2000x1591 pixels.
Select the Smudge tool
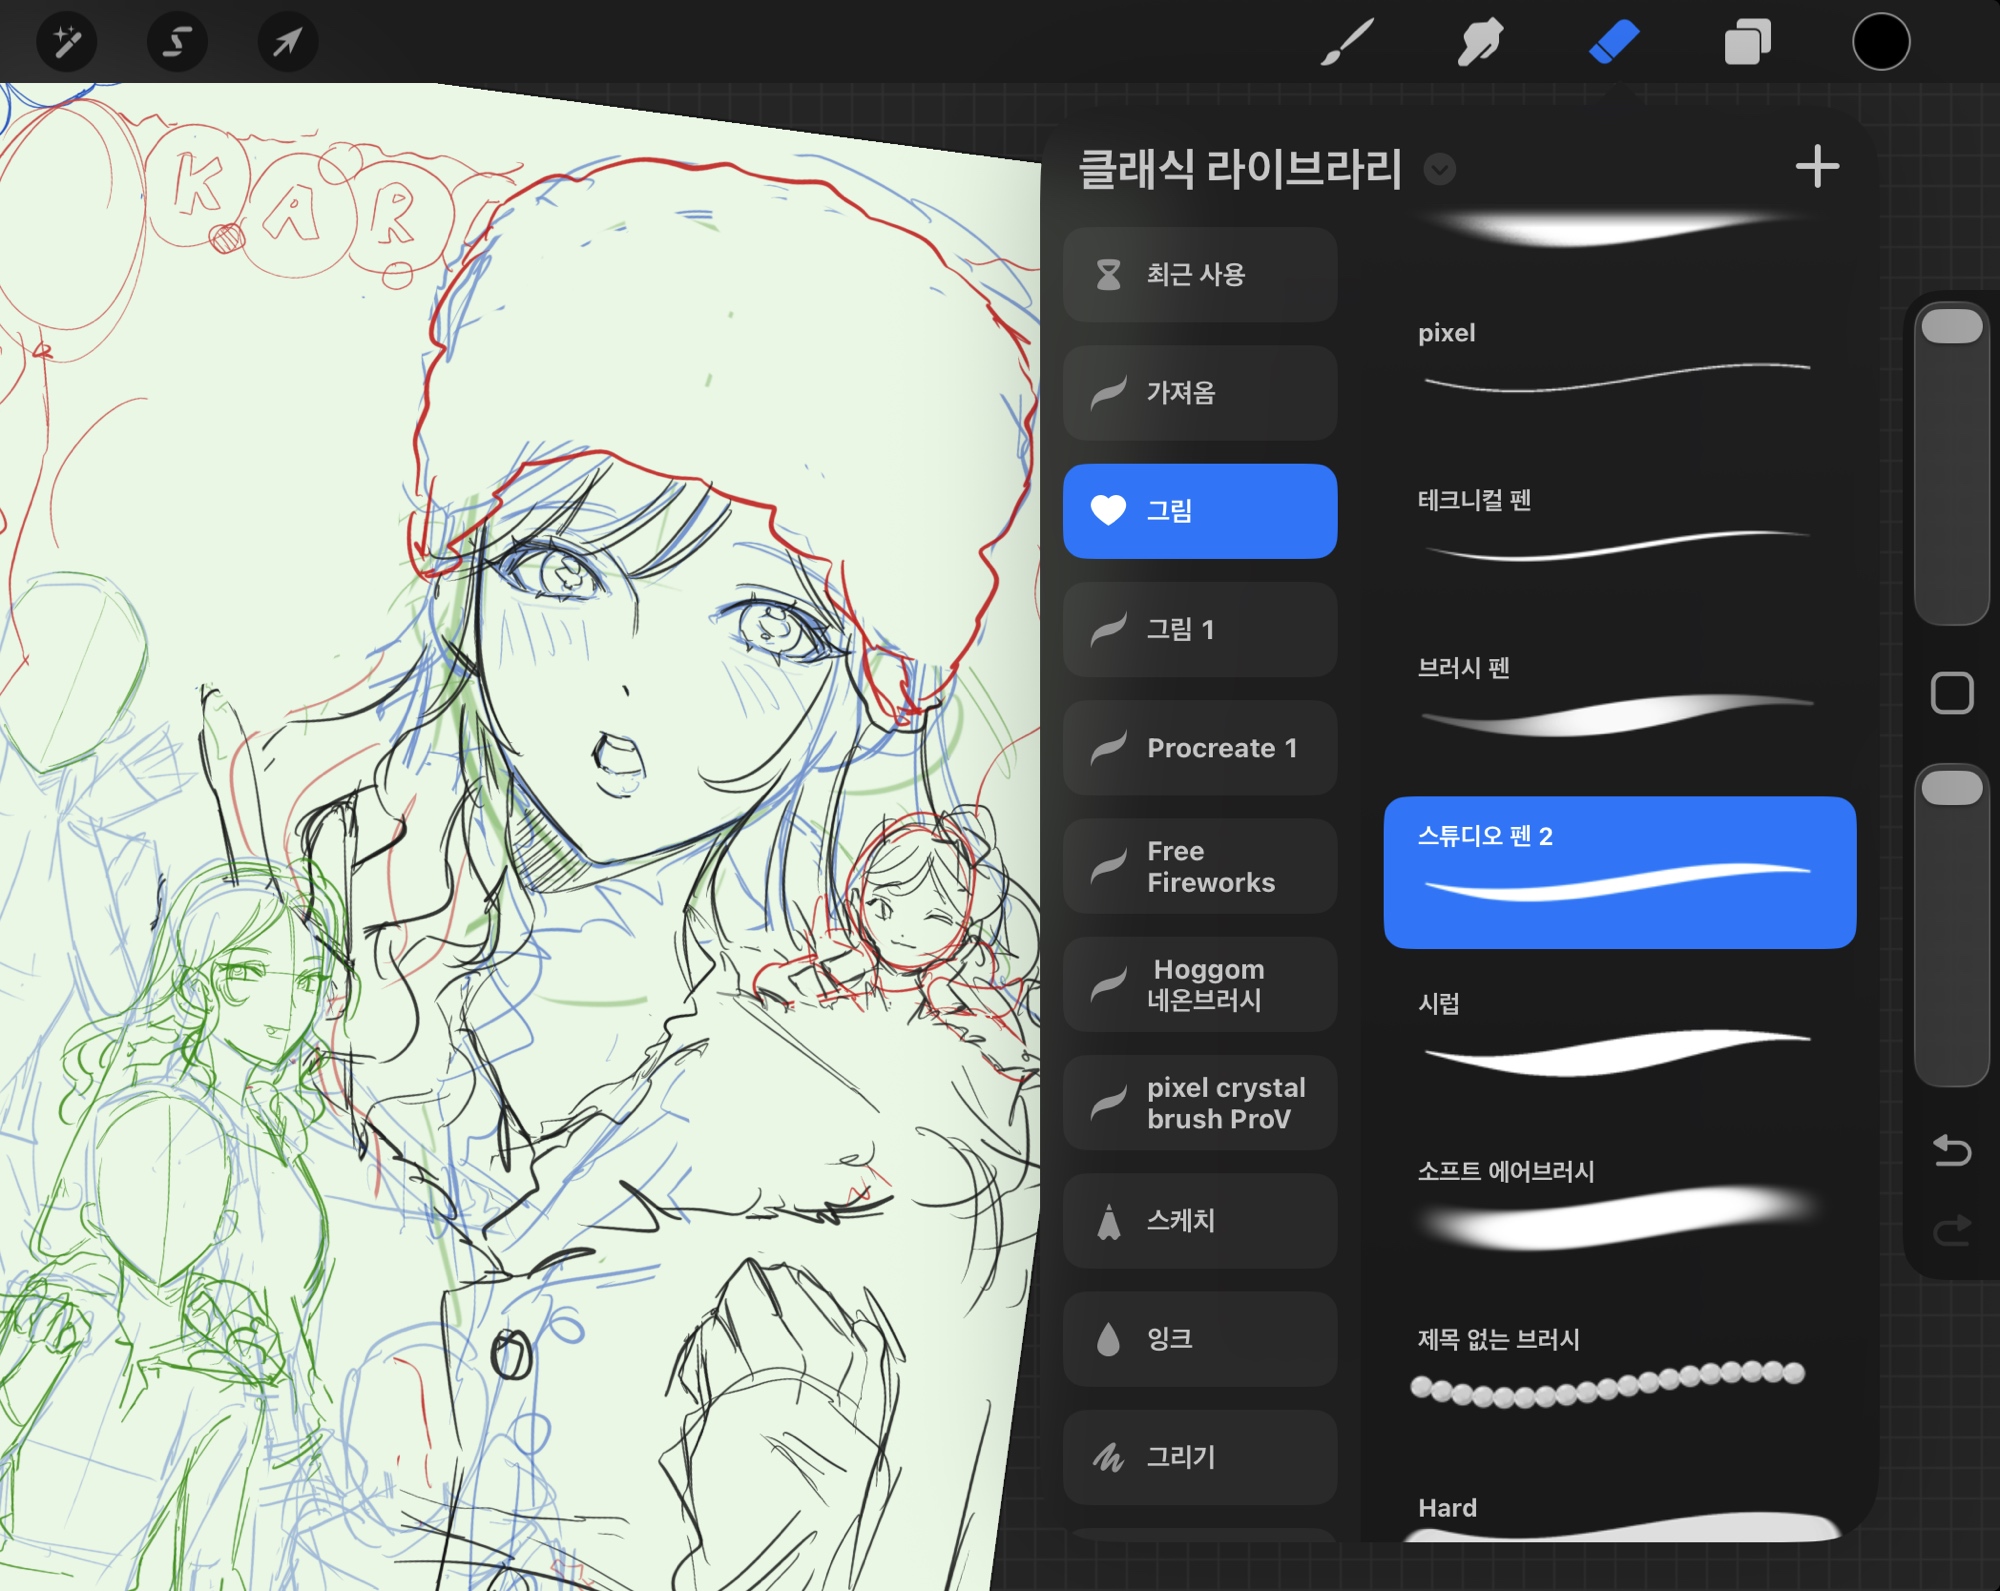(x=1480, y=42)
